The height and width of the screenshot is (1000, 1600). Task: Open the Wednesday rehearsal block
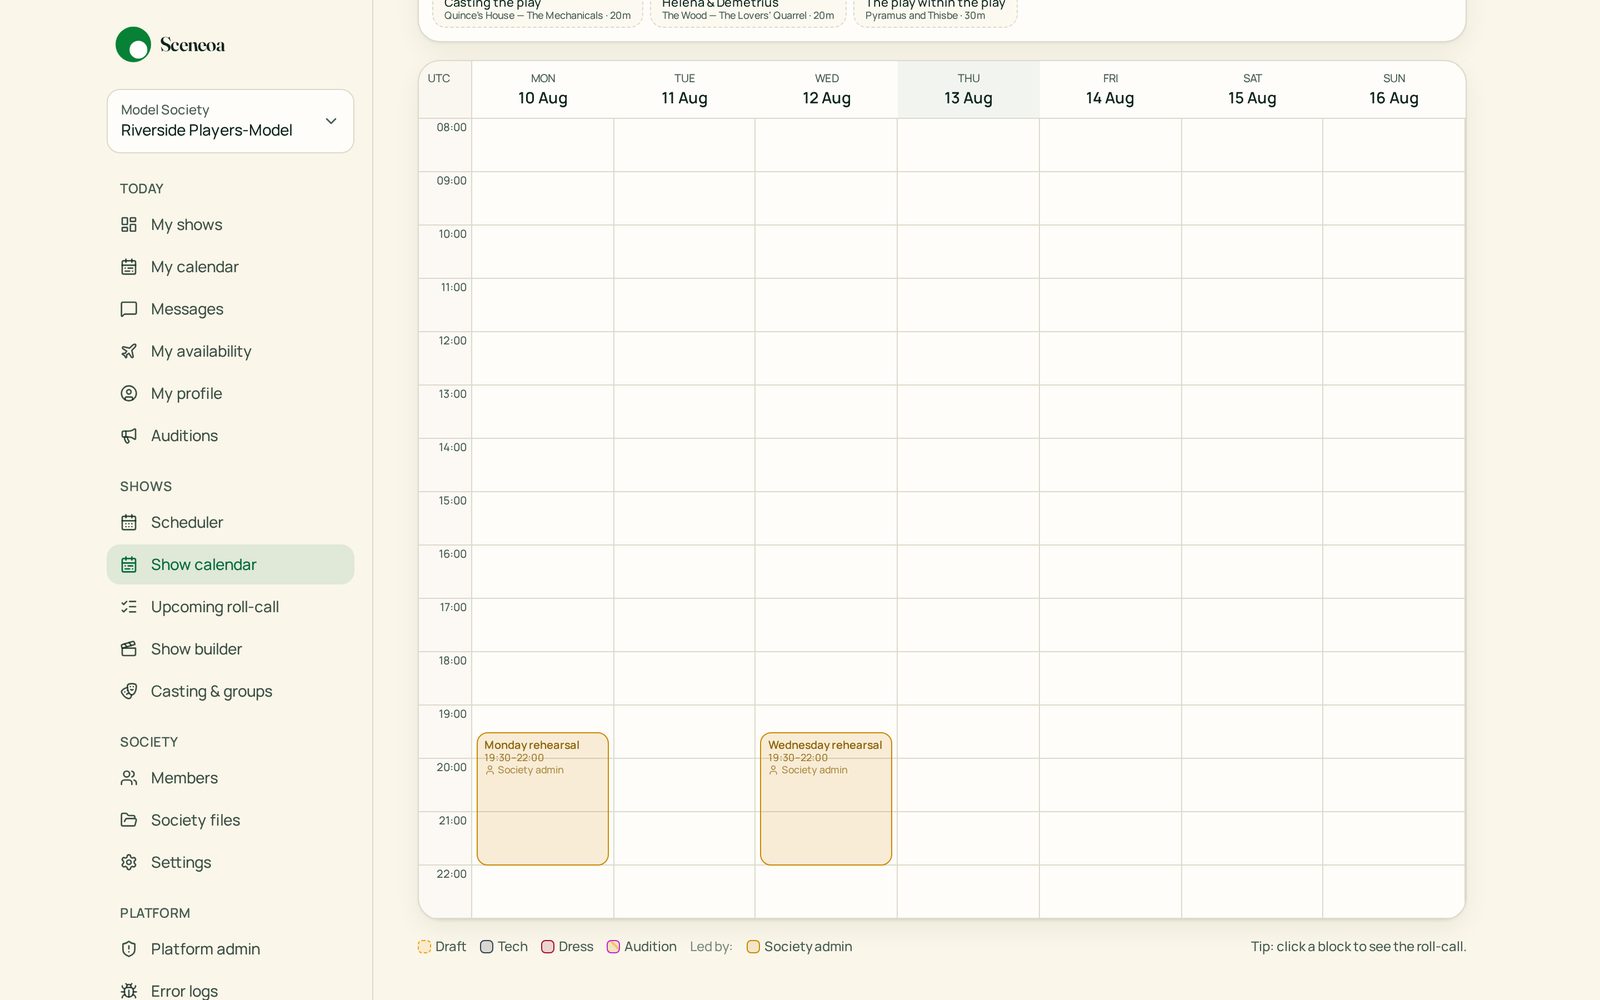click(826, 799)
